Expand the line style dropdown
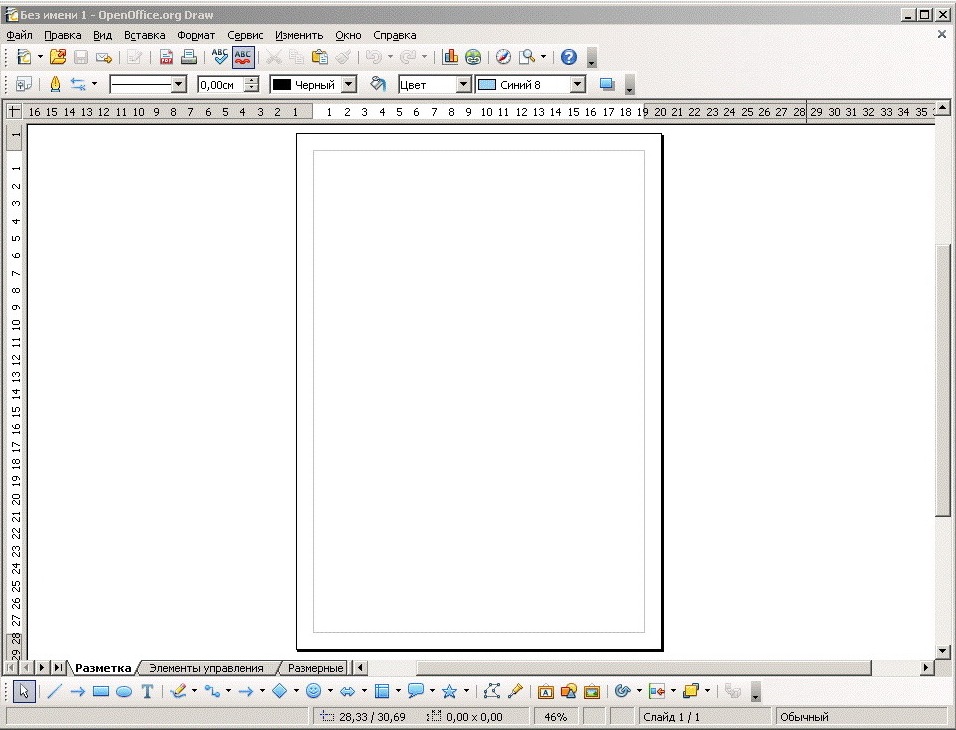 point(179,84)
